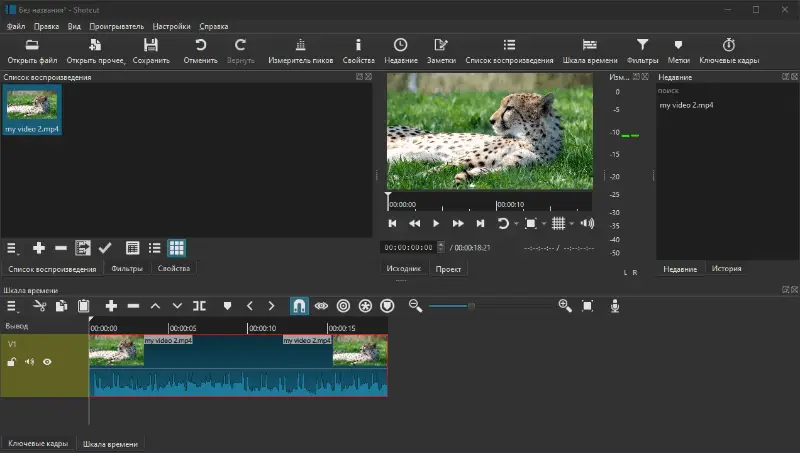Click the zoom timeline to fit icon
The image size is (800, 453).
click(x=588, y=306)
